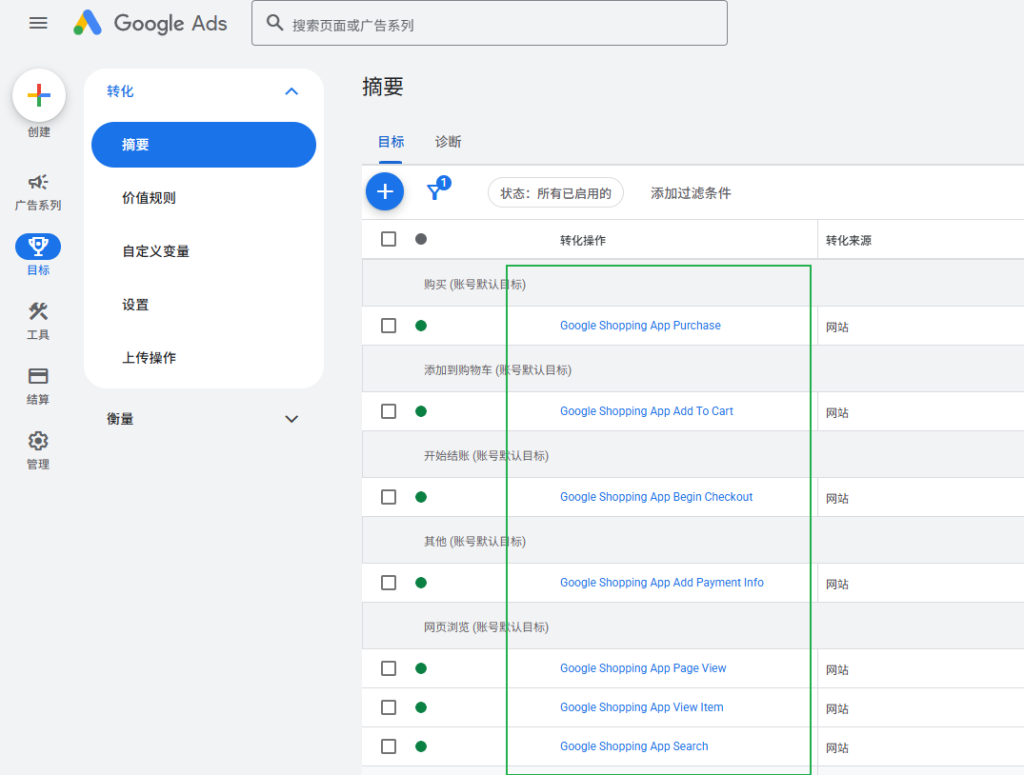The image size is (1024, 775).
Task: Open Google Shopping App View Item link
Action: (641, 707)
